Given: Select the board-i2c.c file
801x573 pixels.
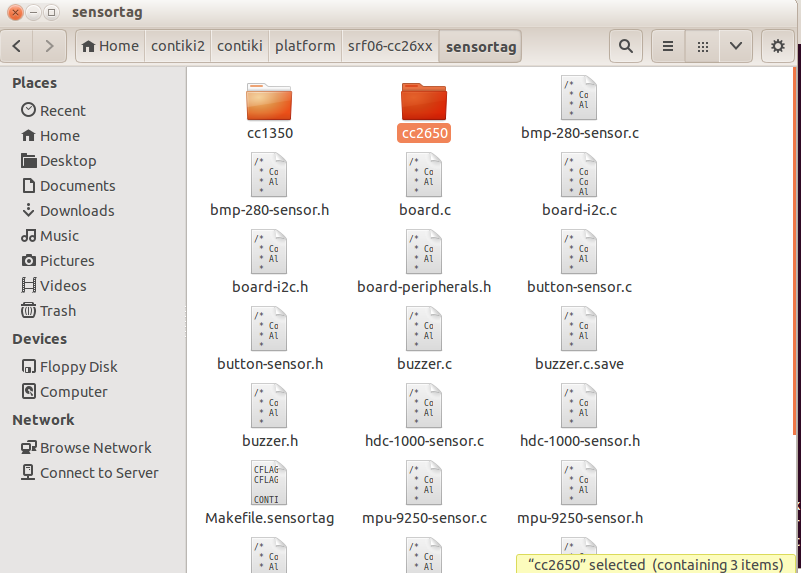Looking at the screenshot, I should click(579, 185).
